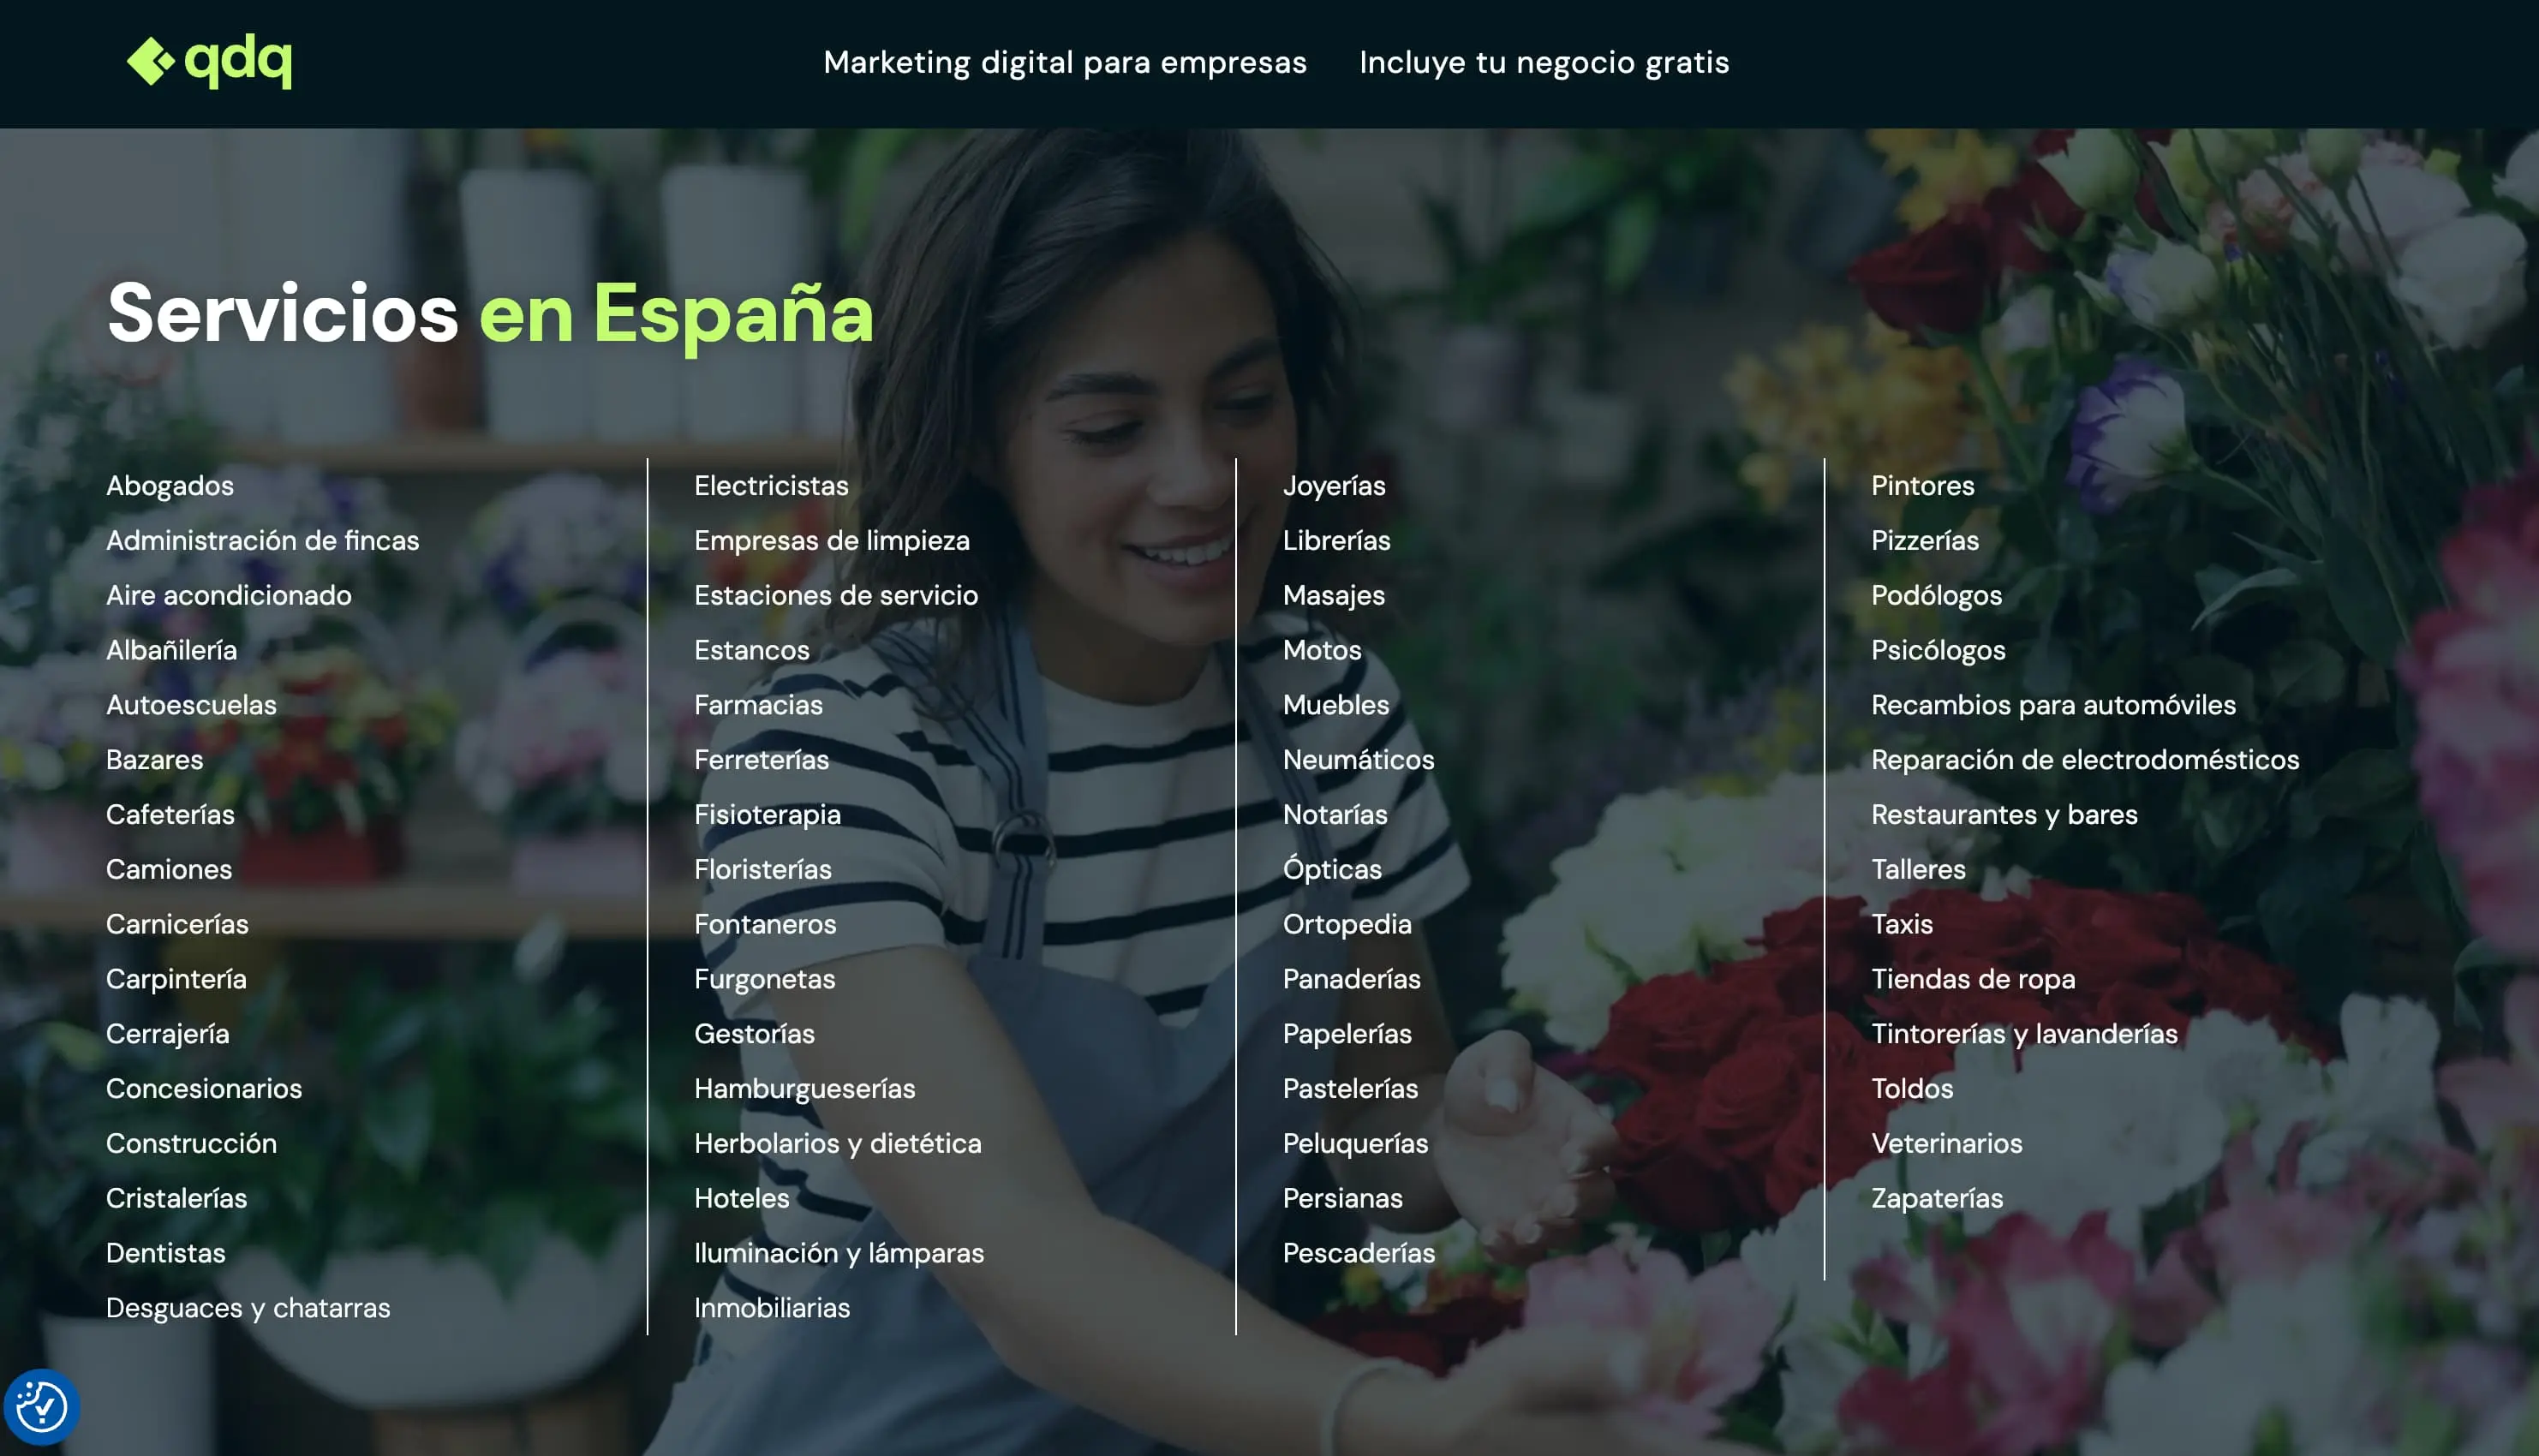Open the Farmacias category

[758, 705]
